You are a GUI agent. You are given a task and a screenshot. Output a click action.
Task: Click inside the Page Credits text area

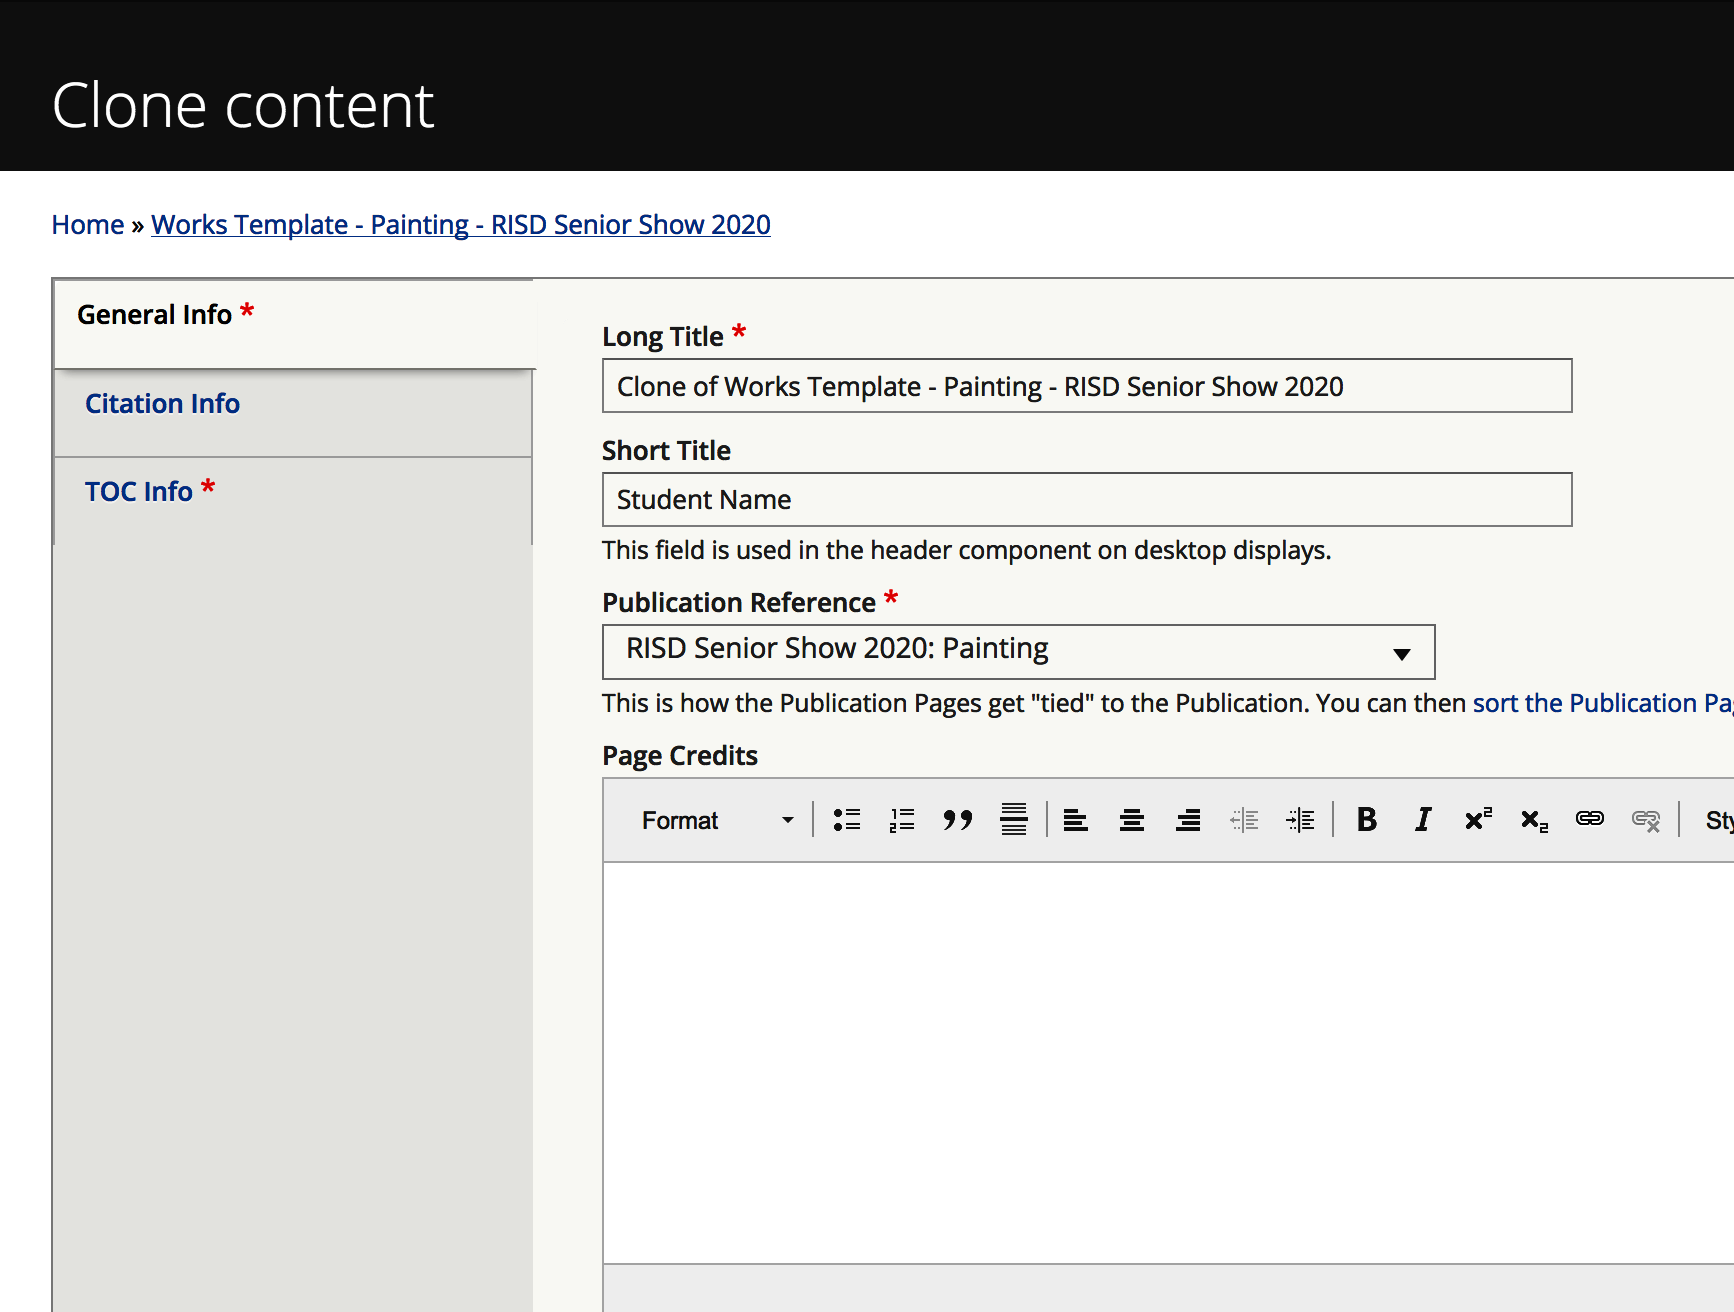pos(1168,1063)
